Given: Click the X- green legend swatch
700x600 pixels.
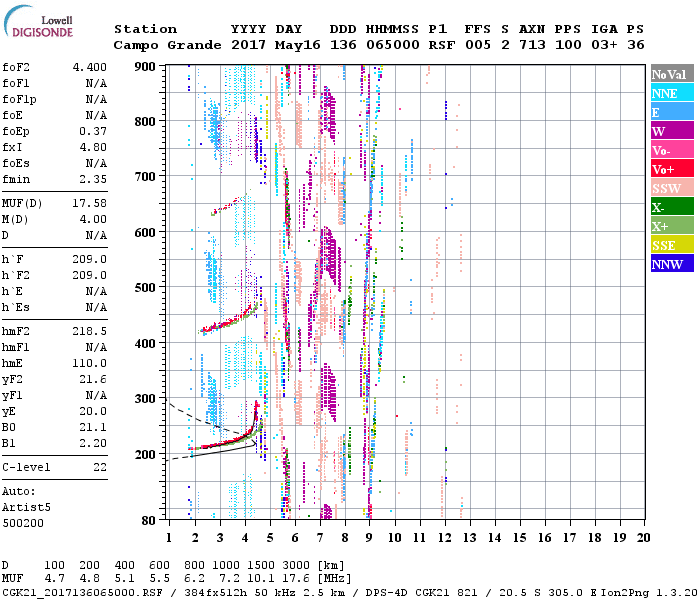Looking at the screenshot, I should click(671, 207).
